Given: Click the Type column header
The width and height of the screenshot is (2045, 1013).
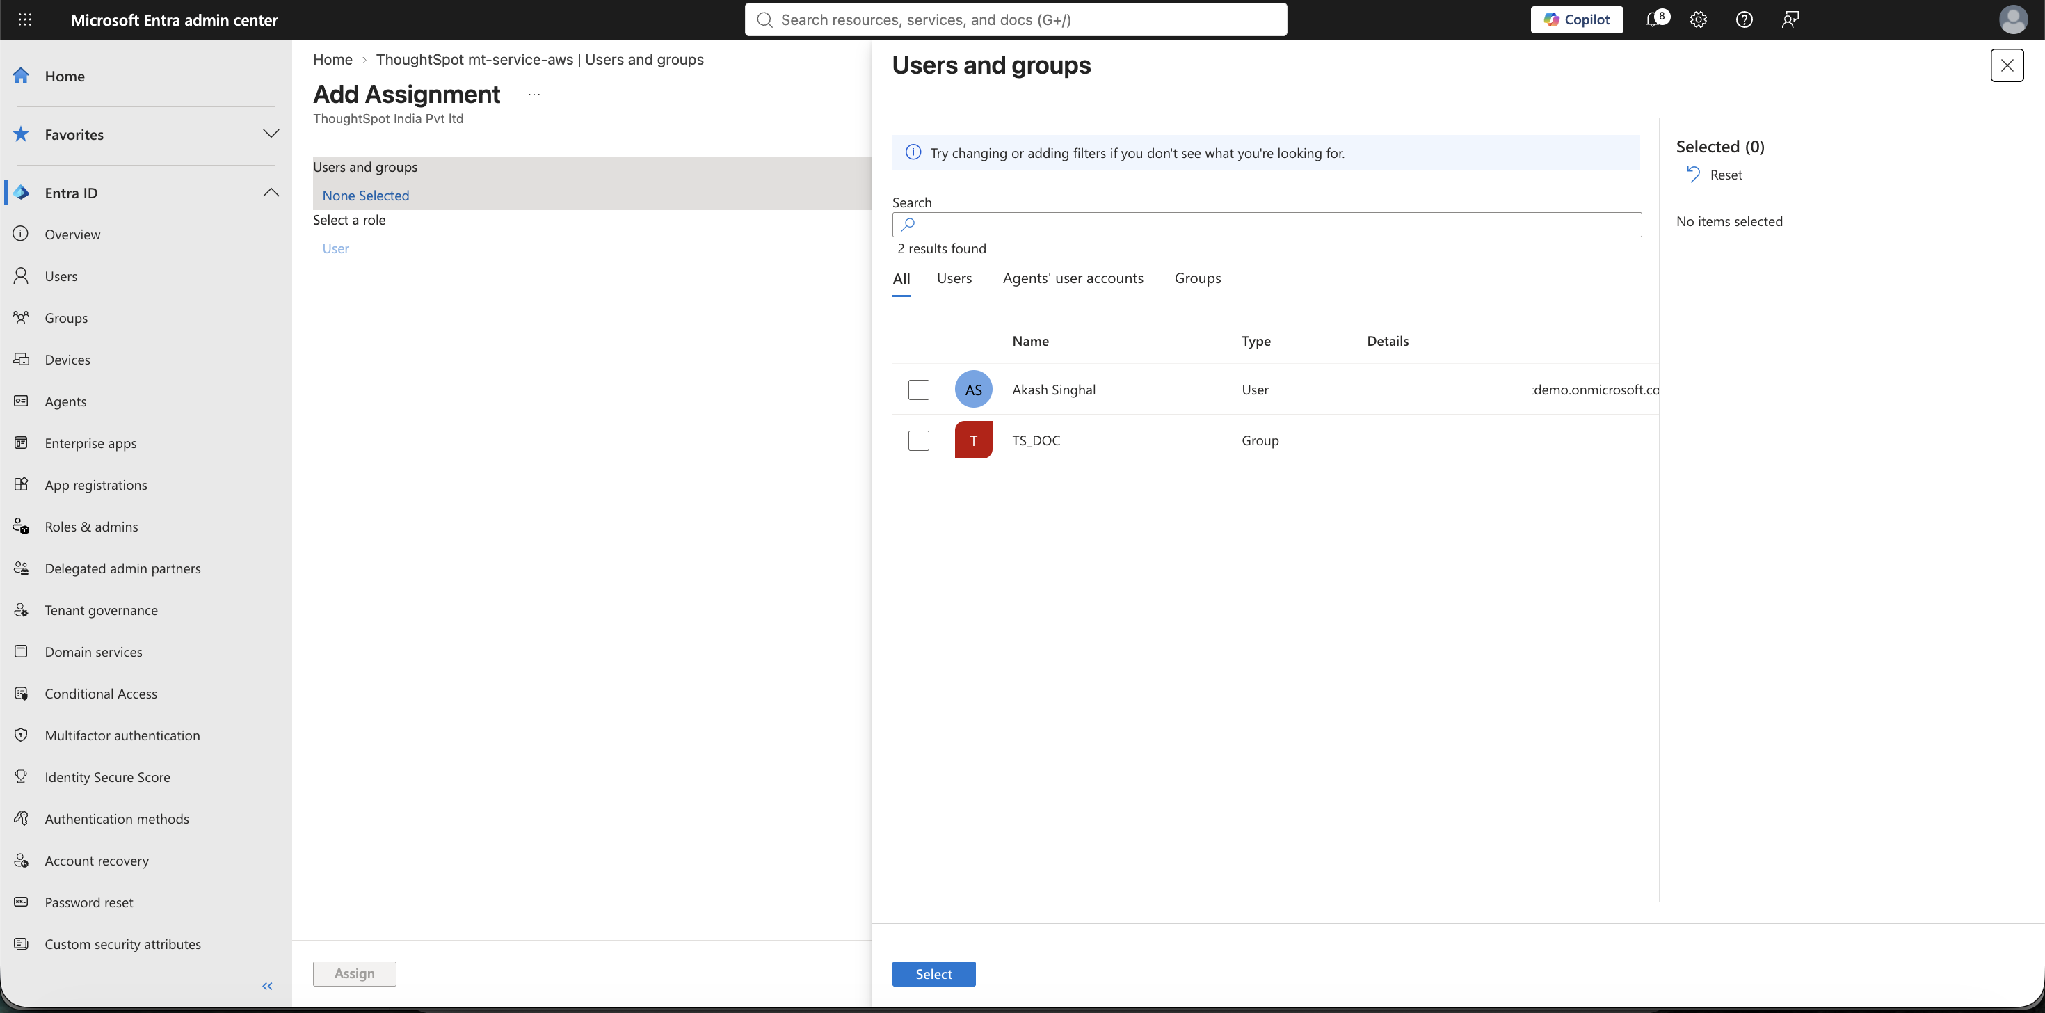Looking at the screenshot, I should coord(1256,341).
